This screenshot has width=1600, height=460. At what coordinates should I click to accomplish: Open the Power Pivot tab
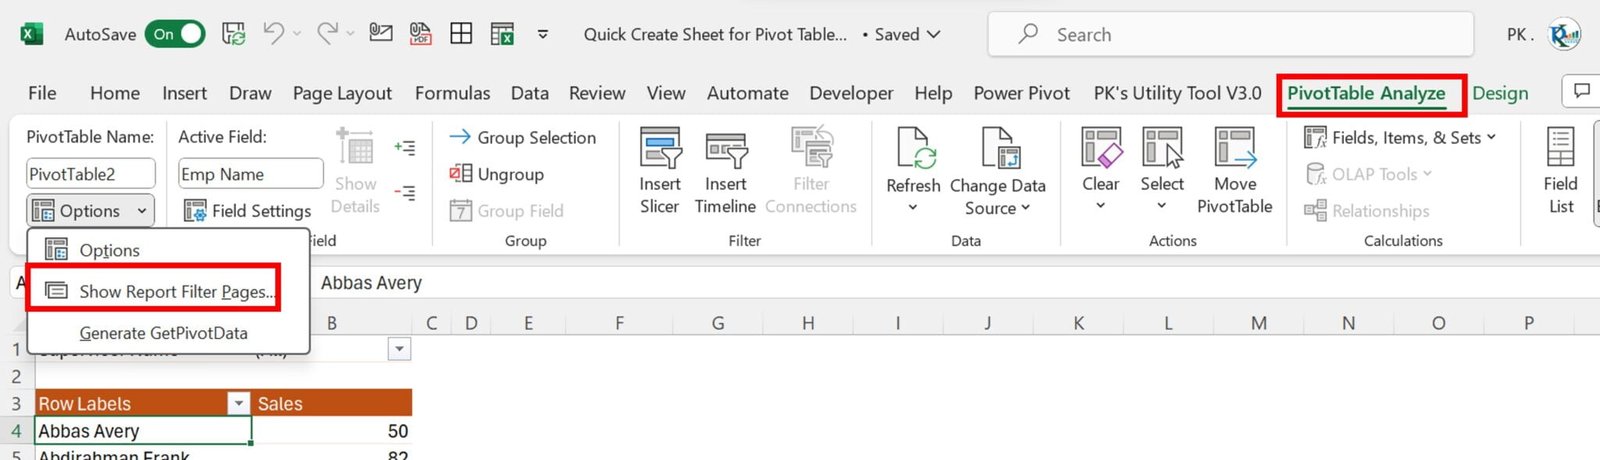coord(1021,93)
